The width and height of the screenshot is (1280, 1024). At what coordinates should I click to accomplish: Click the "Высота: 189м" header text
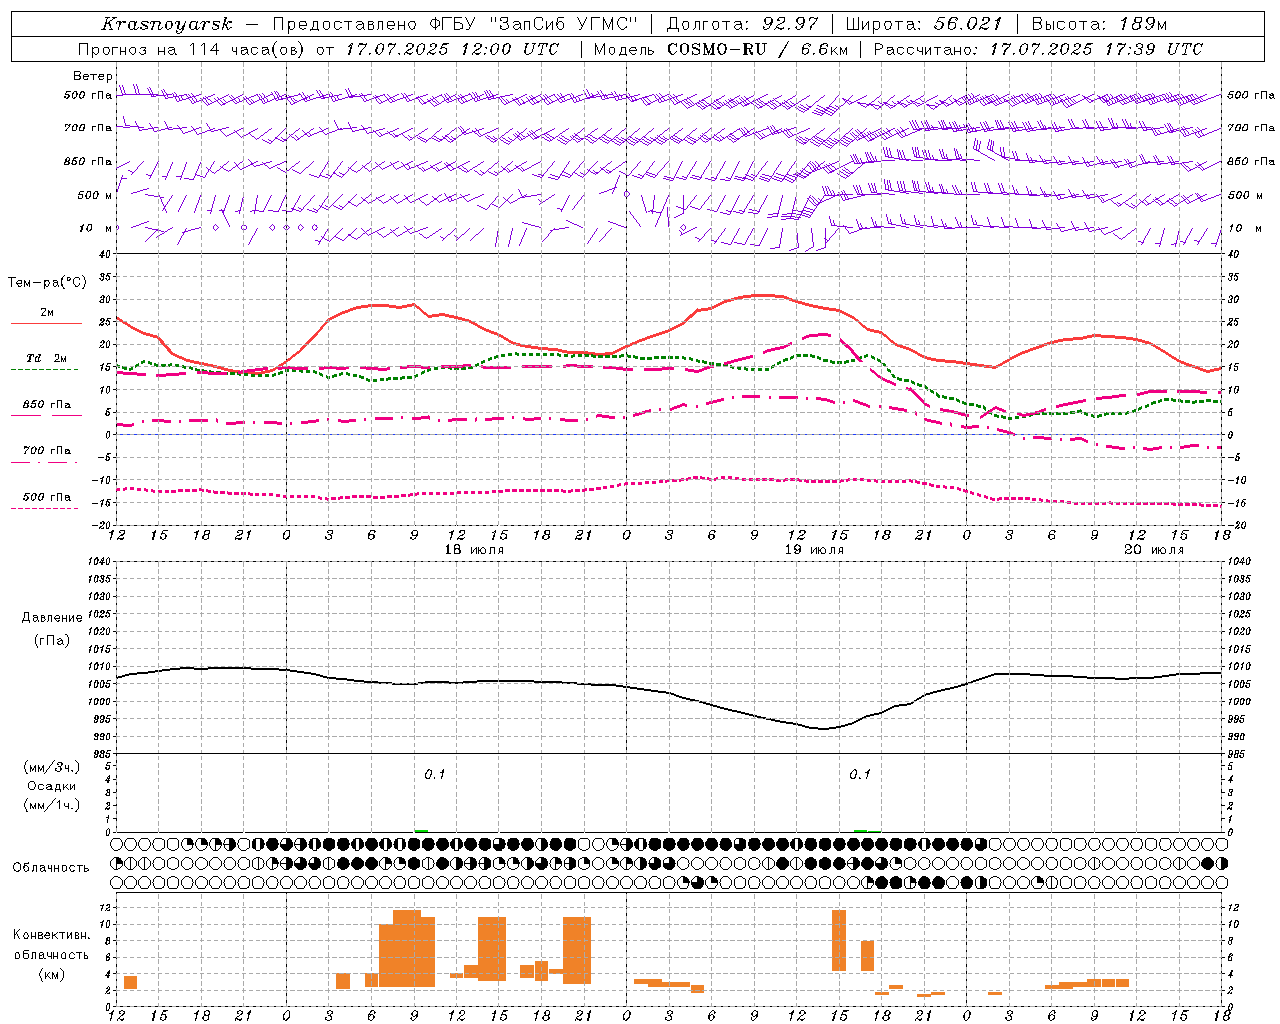1099,24
